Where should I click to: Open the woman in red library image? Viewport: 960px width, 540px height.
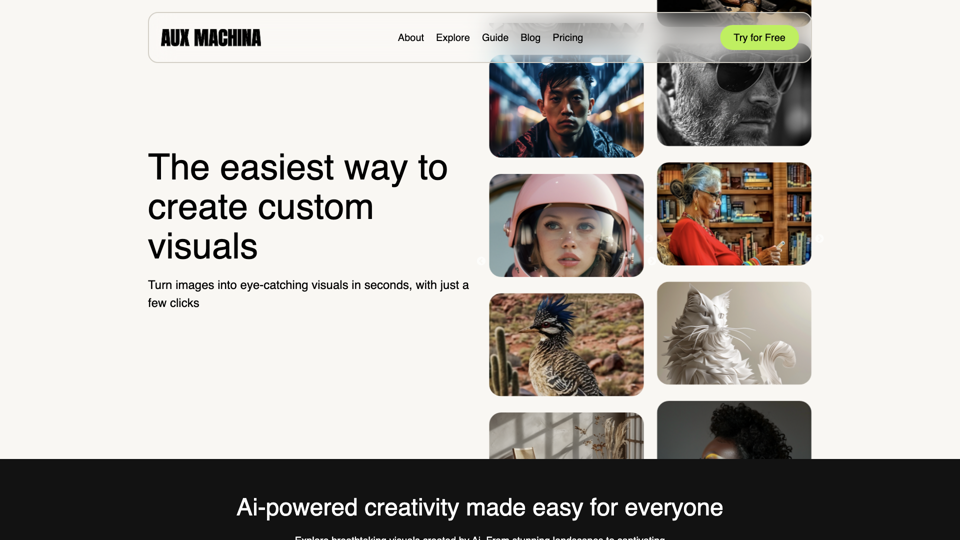point(734,214)
